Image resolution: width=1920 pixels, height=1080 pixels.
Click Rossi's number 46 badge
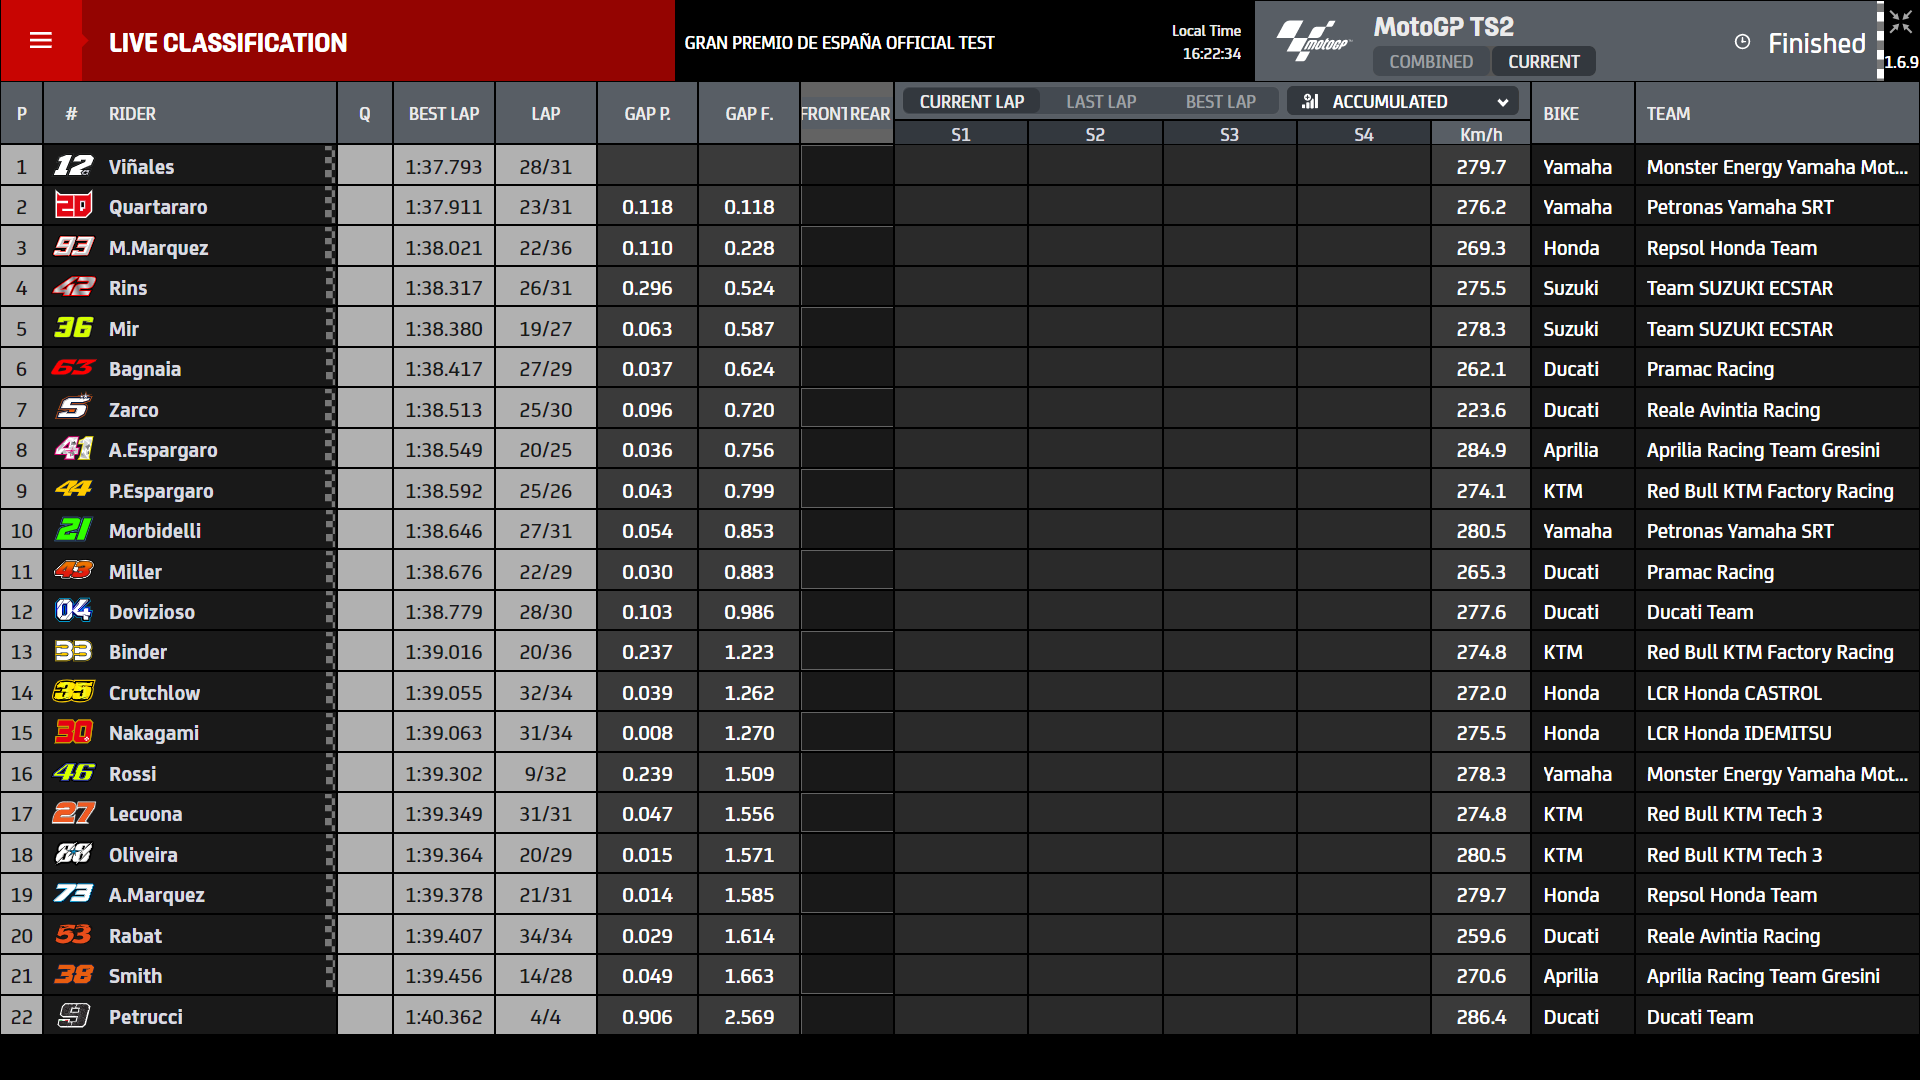point(73,773)
